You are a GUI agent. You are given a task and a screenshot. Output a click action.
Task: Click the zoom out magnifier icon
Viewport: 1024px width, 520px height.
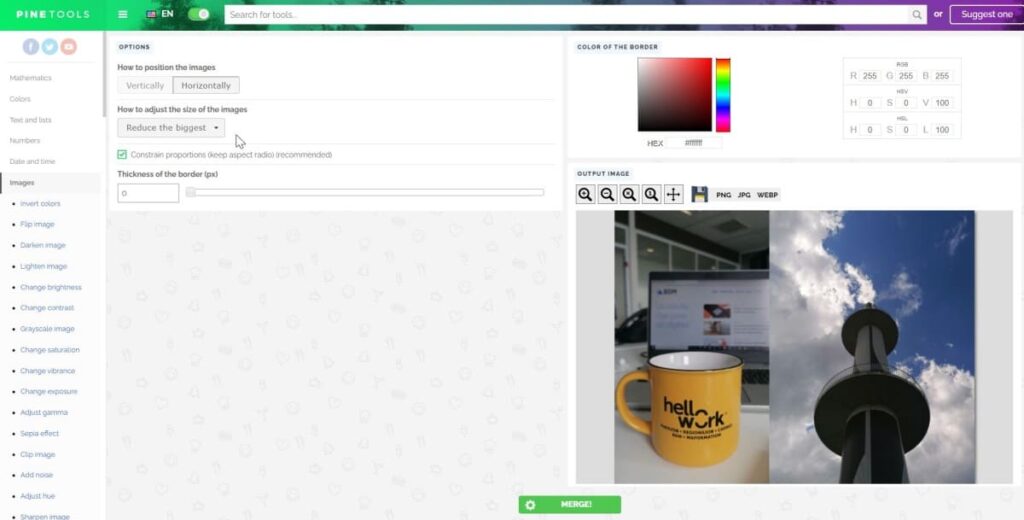(x=607, y=194)
